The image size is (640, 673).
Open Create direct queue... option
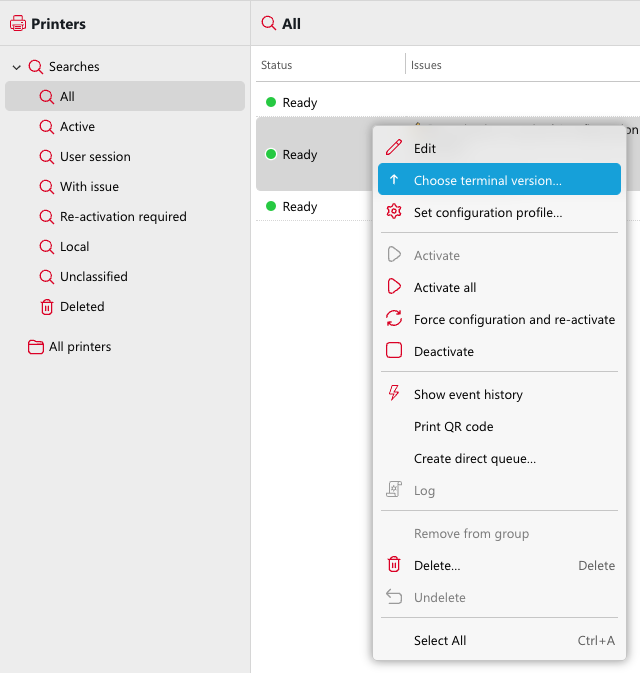coord(475,458)
